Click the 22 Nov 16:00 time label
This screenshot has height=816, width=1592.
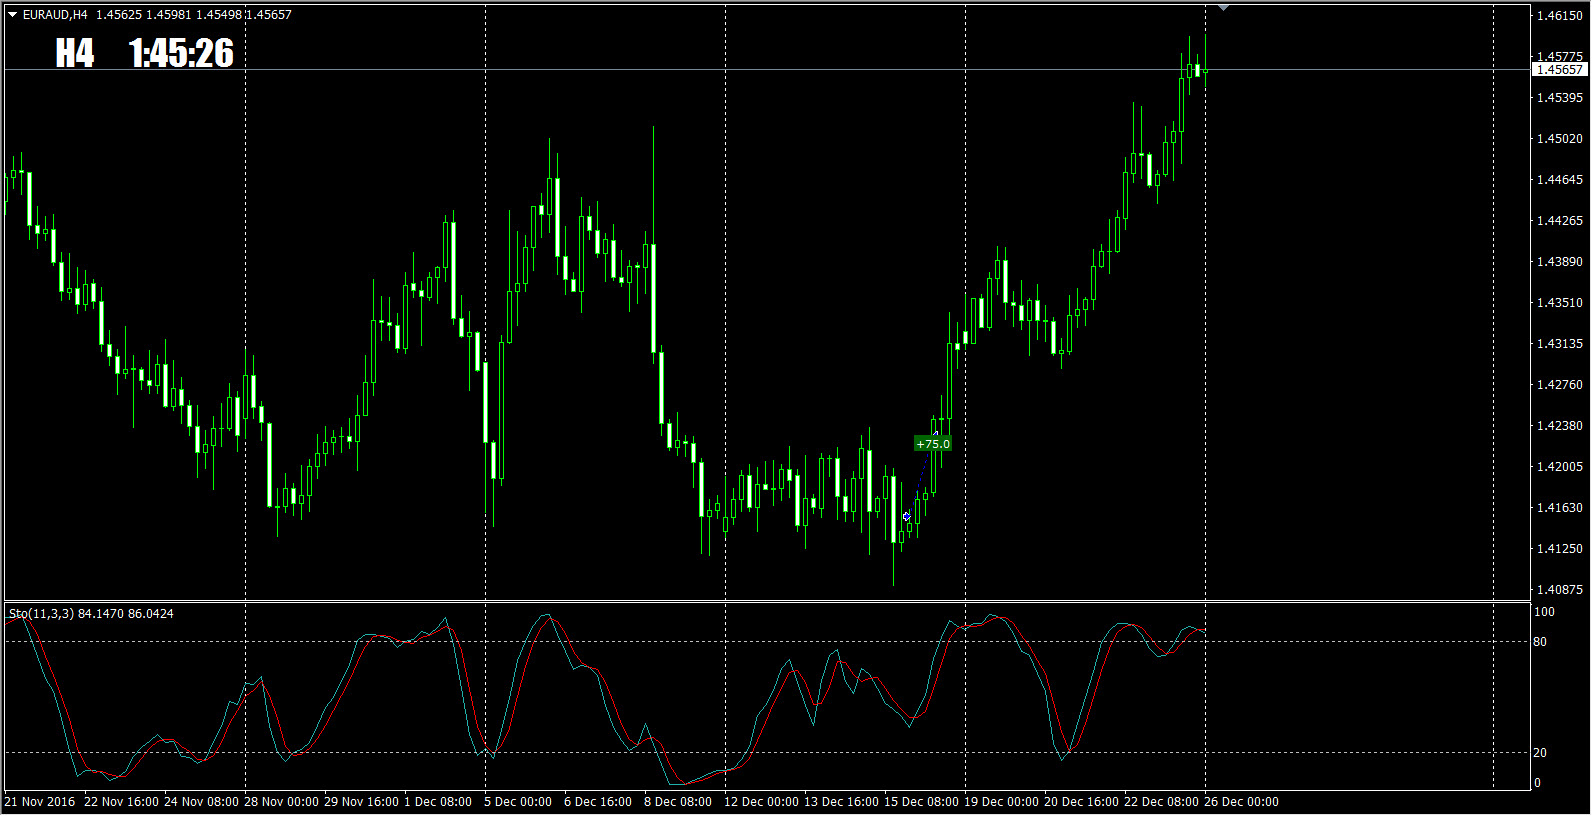pos(122,802)
